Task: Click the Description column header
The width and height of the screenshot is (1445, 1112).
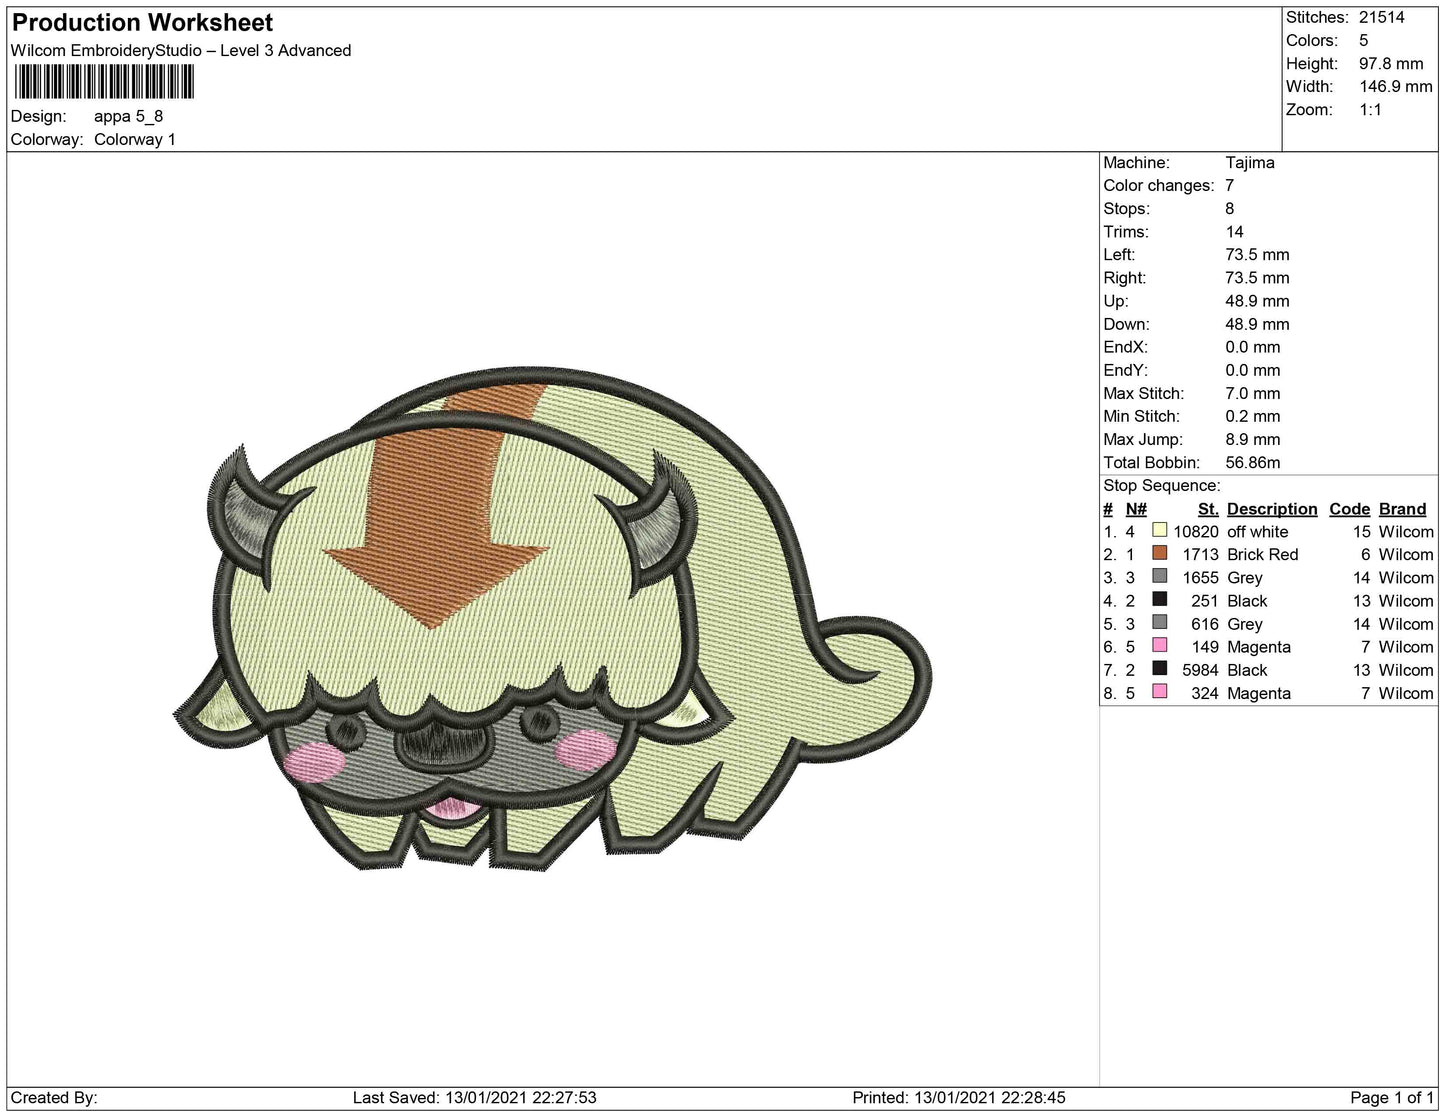Action: [x=1272, y=509]
